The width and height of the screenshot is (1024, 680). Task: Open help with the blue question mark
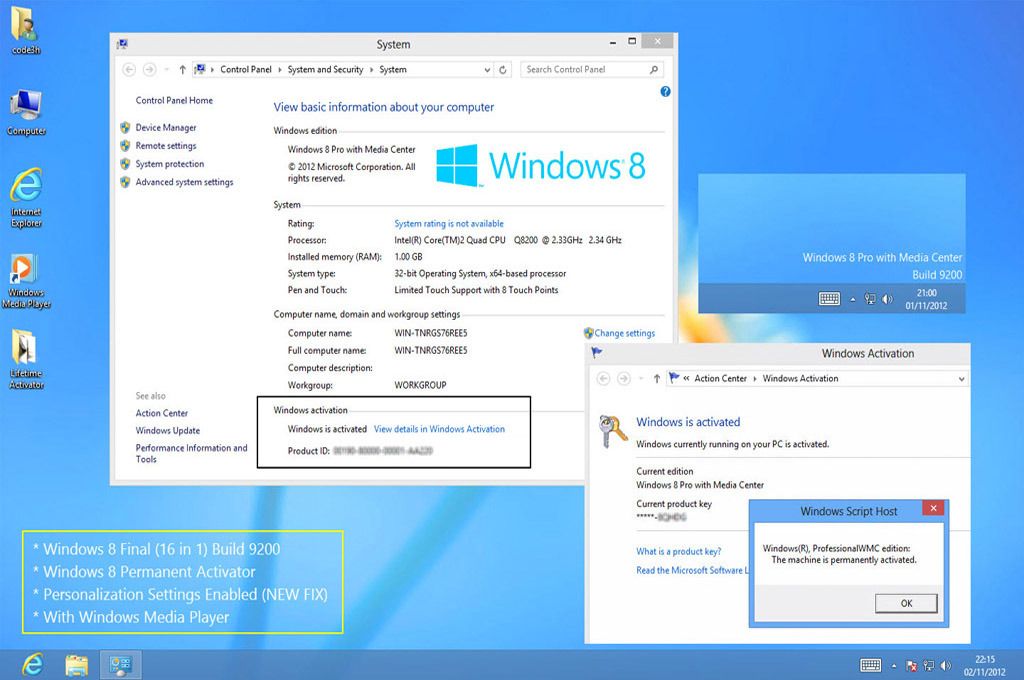[665, 91]
